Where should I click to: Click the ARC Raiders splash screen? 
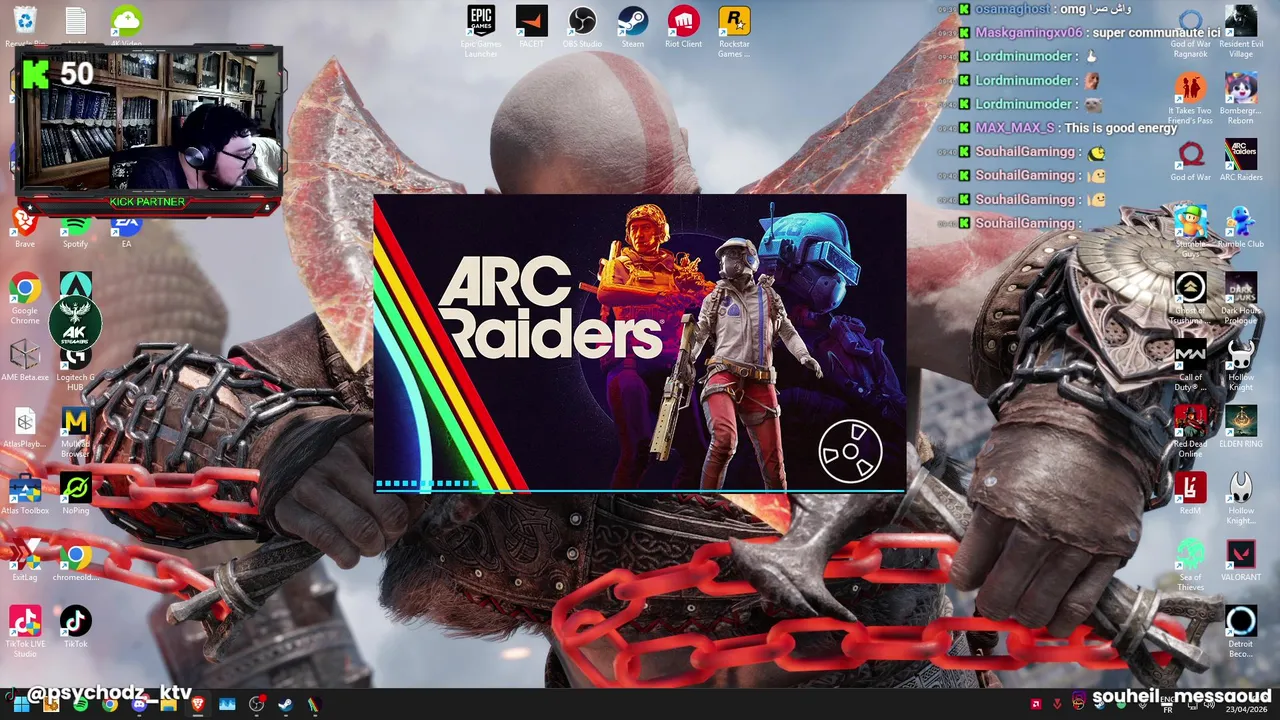pos(640,343)
